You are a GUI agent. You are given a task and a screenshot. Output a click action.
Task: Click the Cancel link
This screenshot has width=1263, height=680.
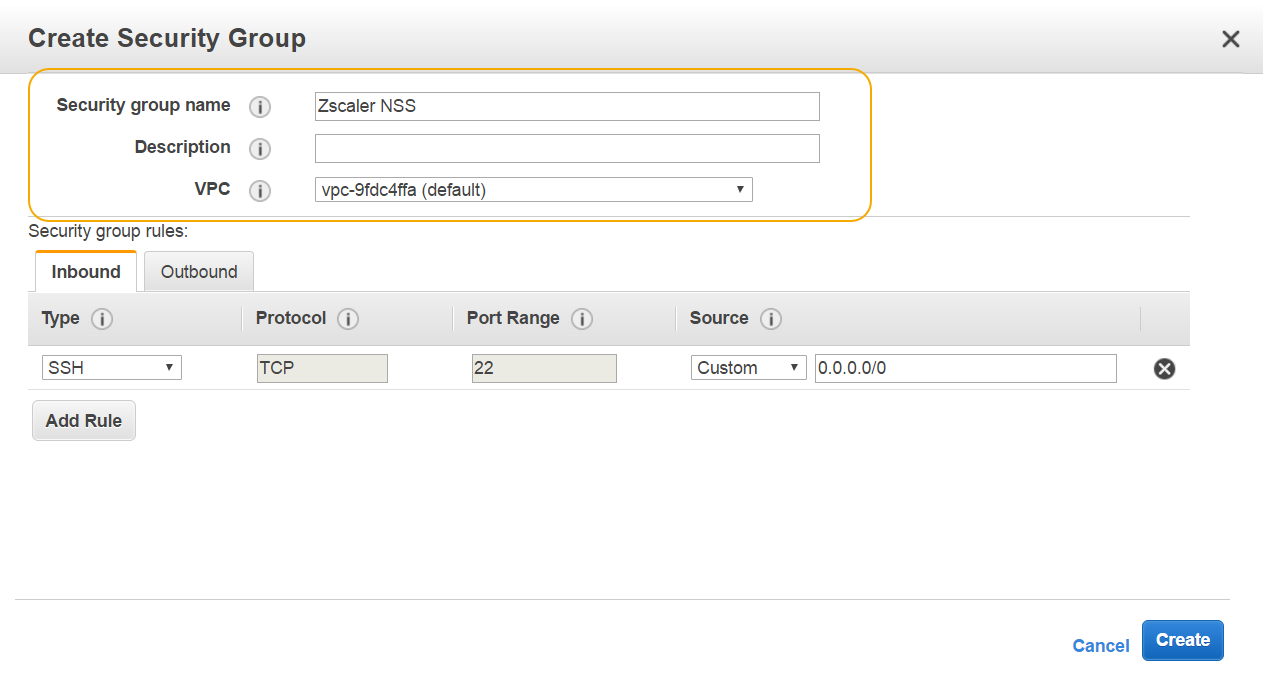[x=1100, y=646]
